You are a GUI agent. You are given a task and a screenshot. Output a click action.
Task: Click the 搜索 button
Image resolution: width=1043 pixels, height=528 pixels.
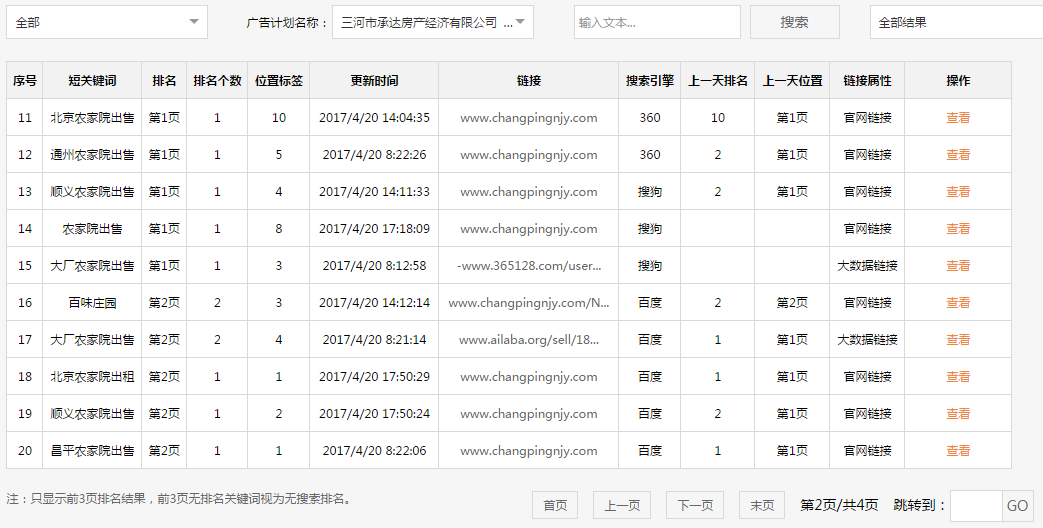click(x=795, y=23)
